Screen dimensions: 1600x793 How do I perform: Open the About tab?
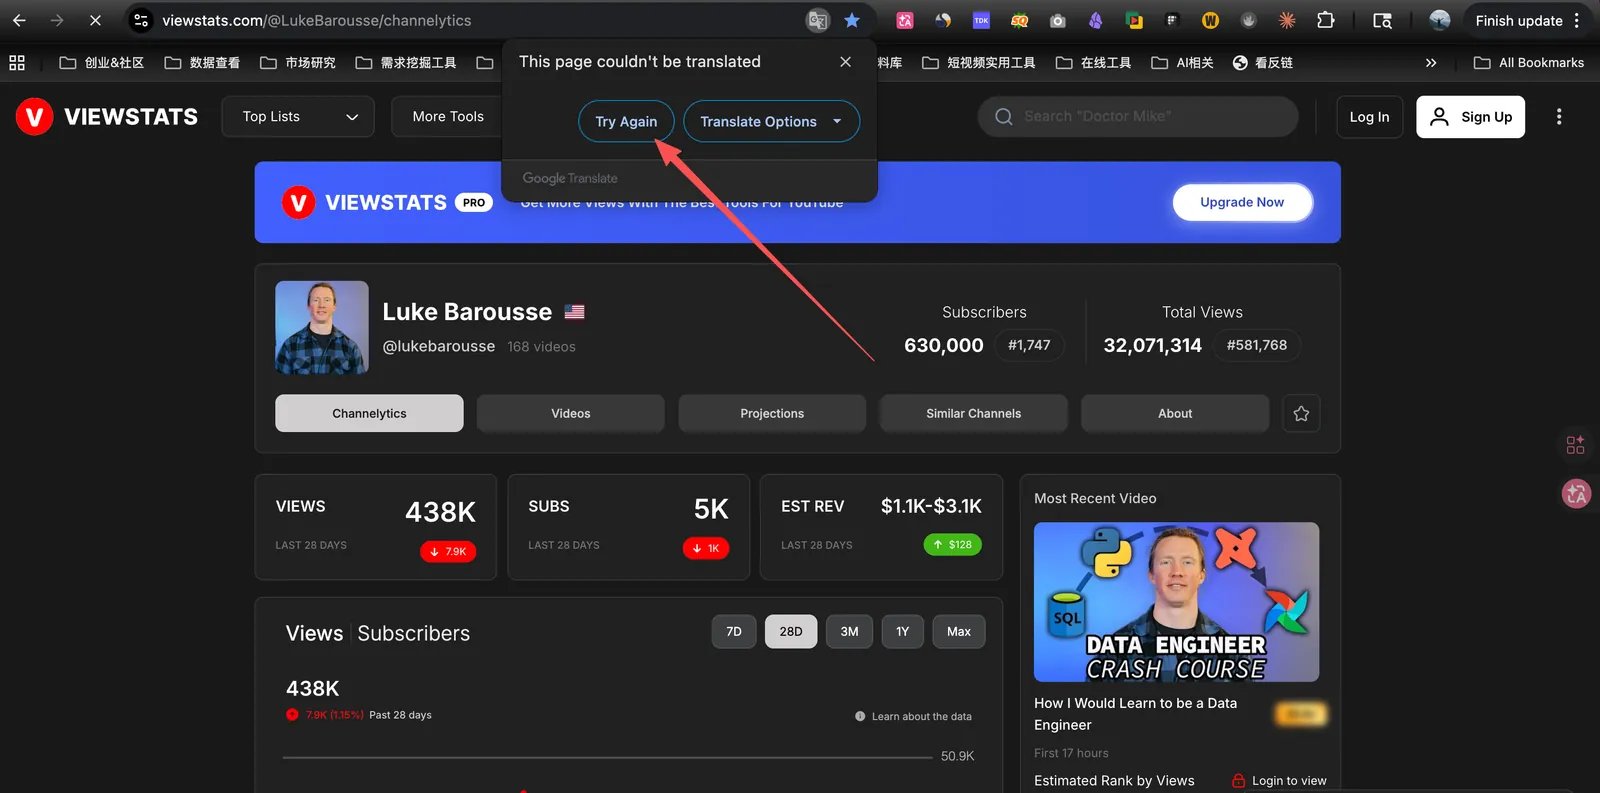pos(1175,413)
